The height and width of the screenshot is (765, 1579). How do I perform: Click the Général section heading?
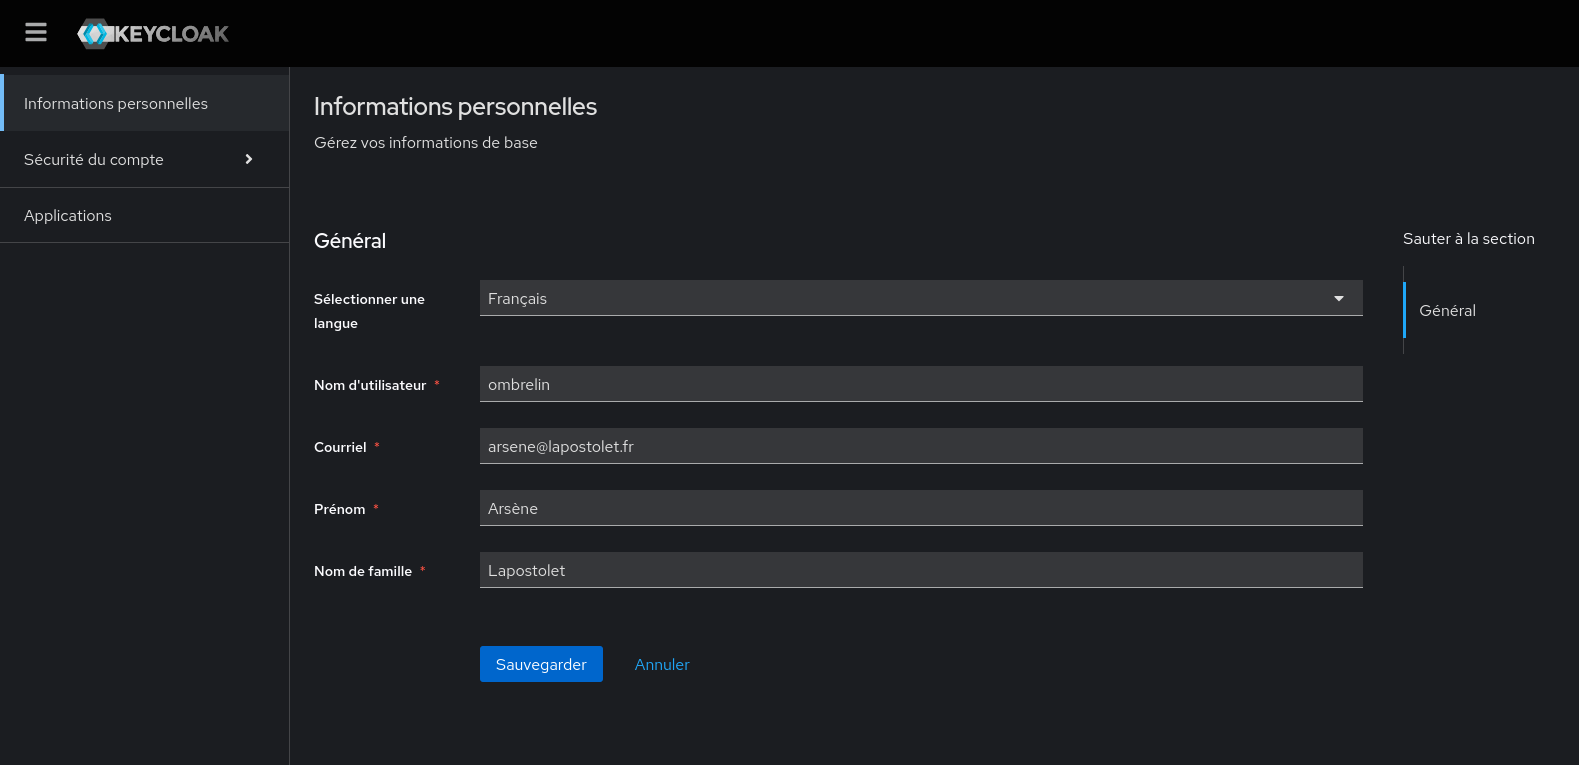(x=350, y=241)
